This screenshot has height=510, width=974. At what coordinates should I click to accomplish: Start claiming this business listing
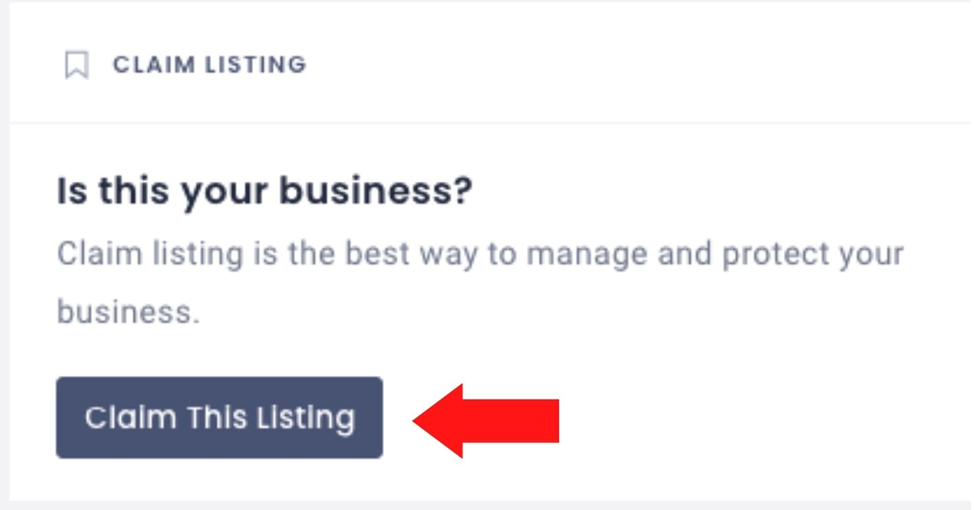pyautogui.click(x=219, y=417)
